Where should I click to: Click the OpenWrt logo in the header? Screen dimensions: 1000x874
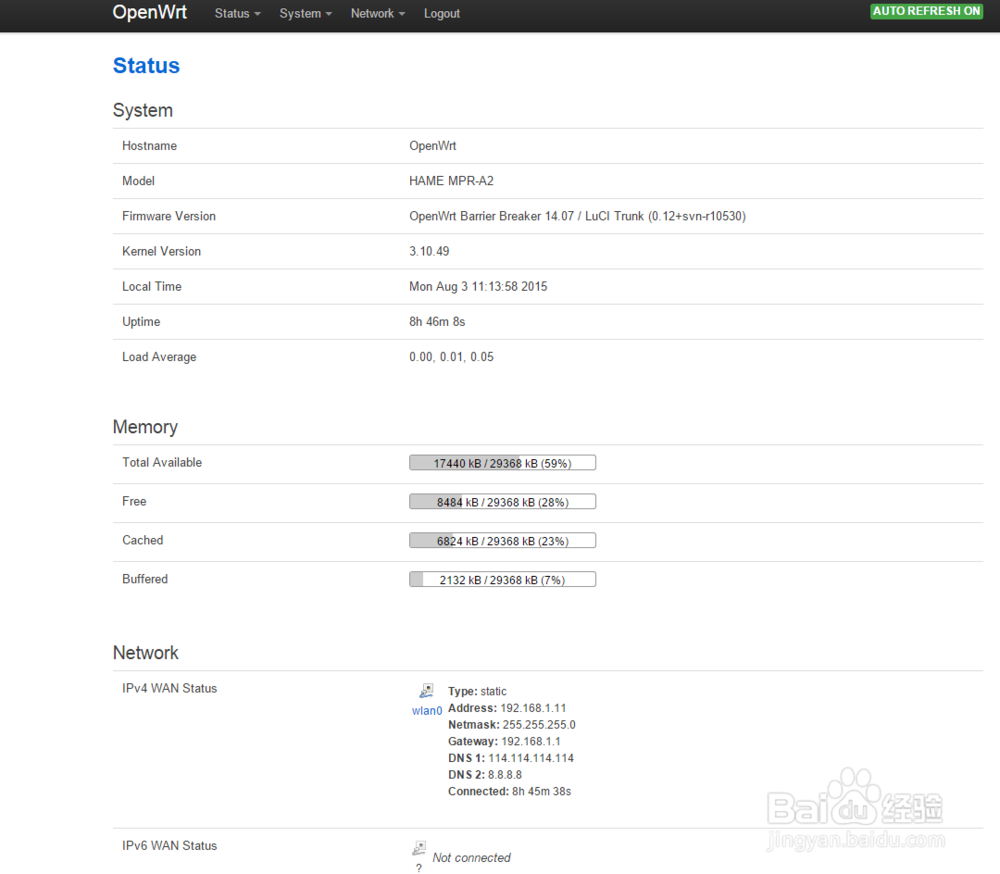click(149, 13)
